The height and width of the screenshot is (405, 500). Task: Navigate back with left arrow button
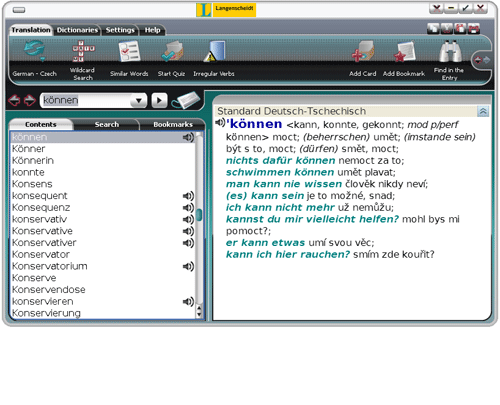[14, 100]
